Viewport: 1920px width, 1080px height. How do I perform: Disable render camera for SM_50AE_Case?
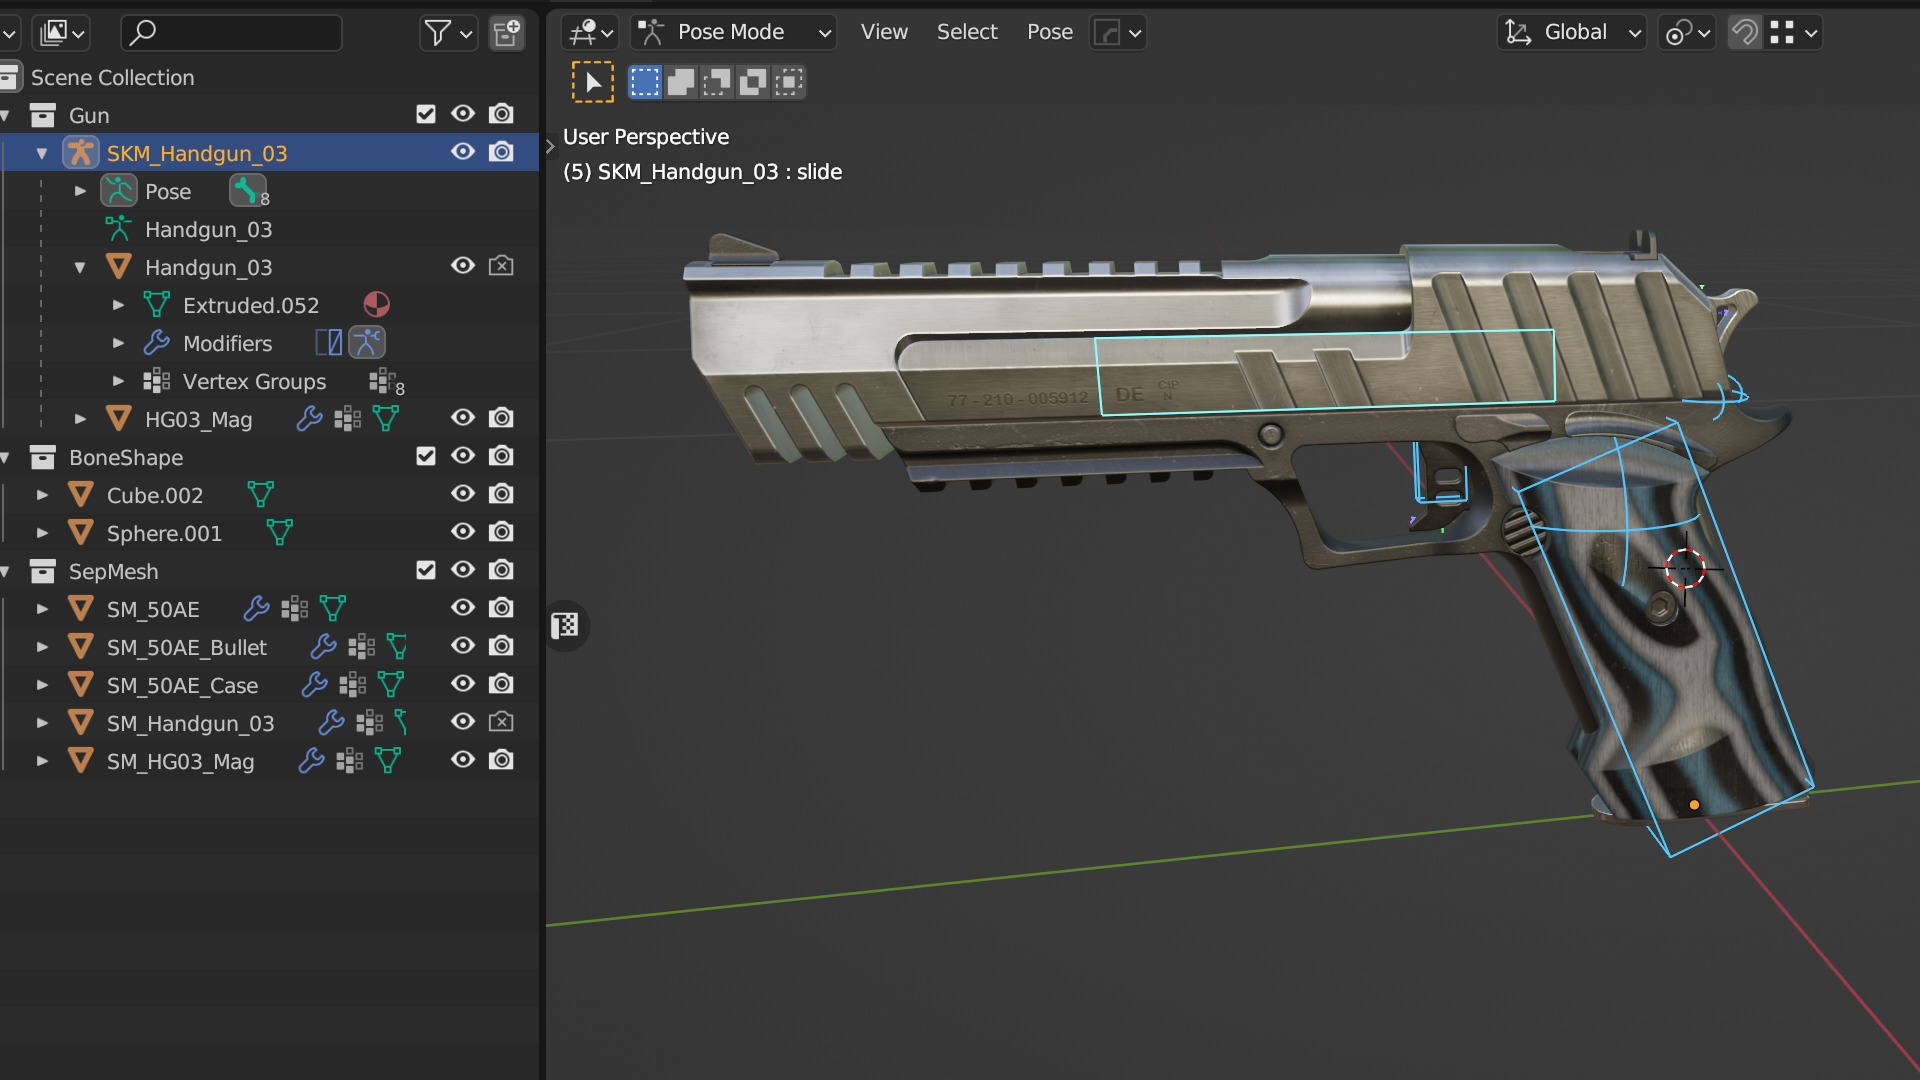tap(501, 684)
